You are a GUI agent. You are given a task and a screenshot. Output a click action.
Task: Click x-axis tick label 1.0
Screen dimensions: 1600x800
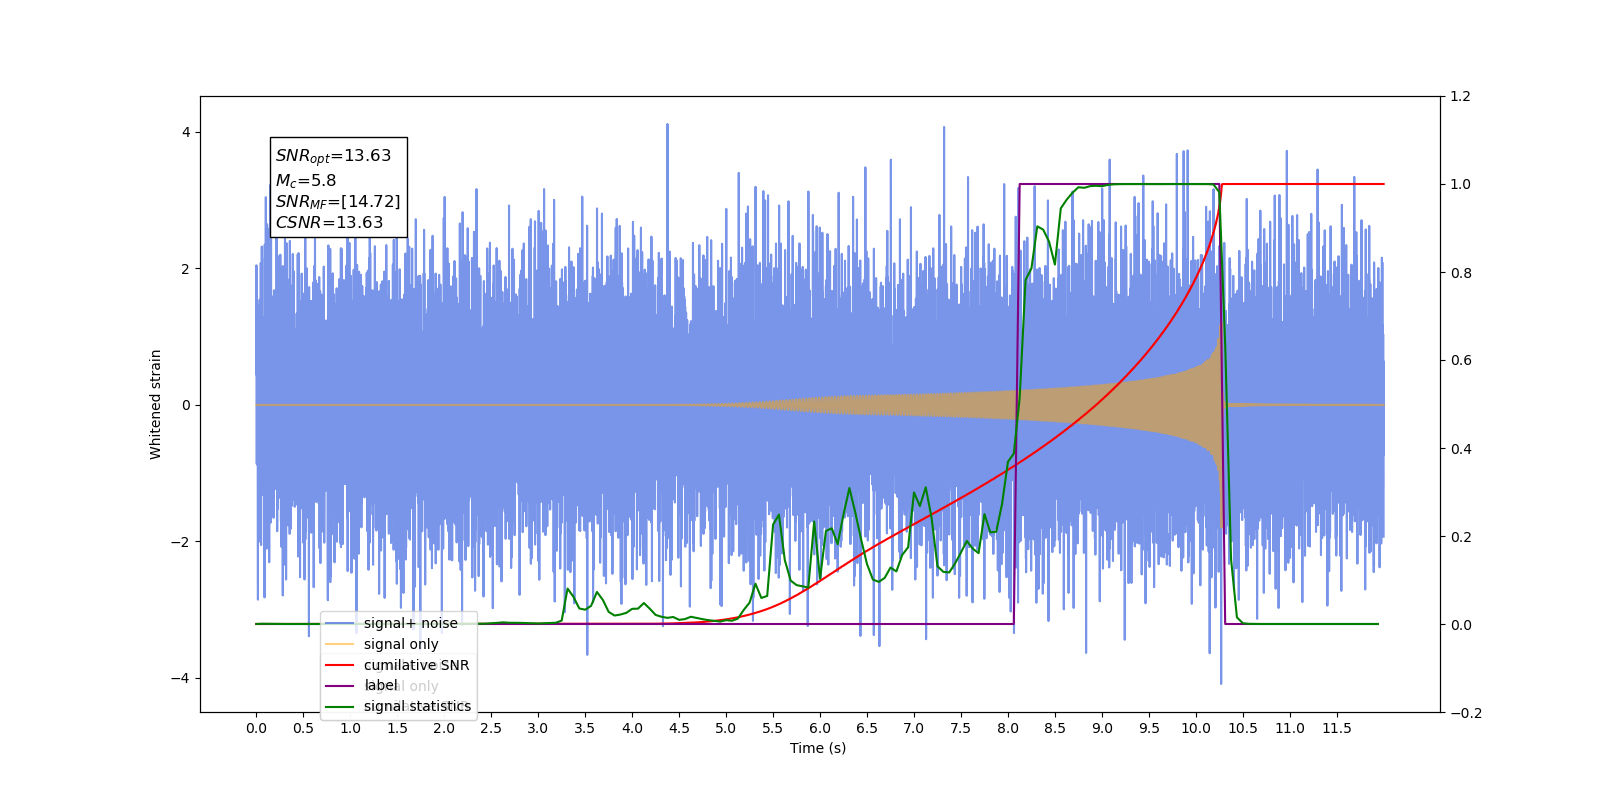point(350,728)
